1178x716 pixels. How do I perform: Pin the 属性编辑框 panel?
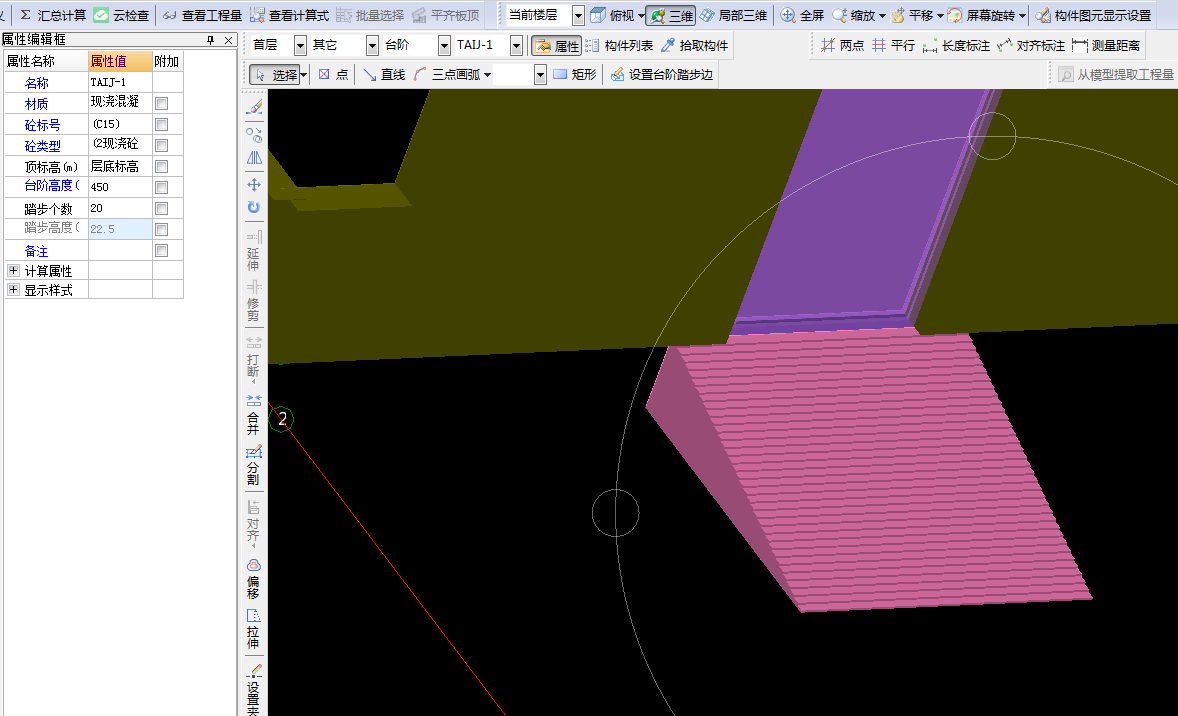point(210,40)
